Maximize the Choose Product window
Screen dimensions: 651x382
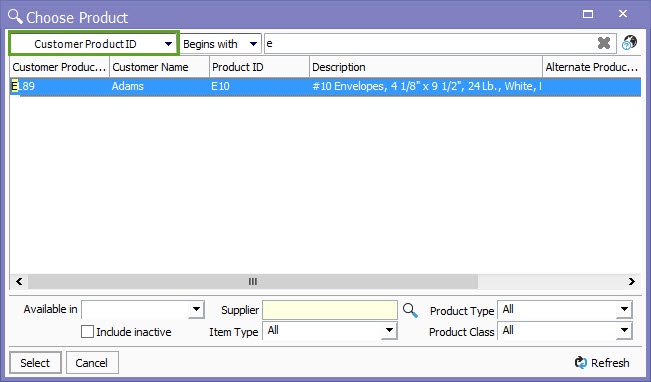pos(588,14)
